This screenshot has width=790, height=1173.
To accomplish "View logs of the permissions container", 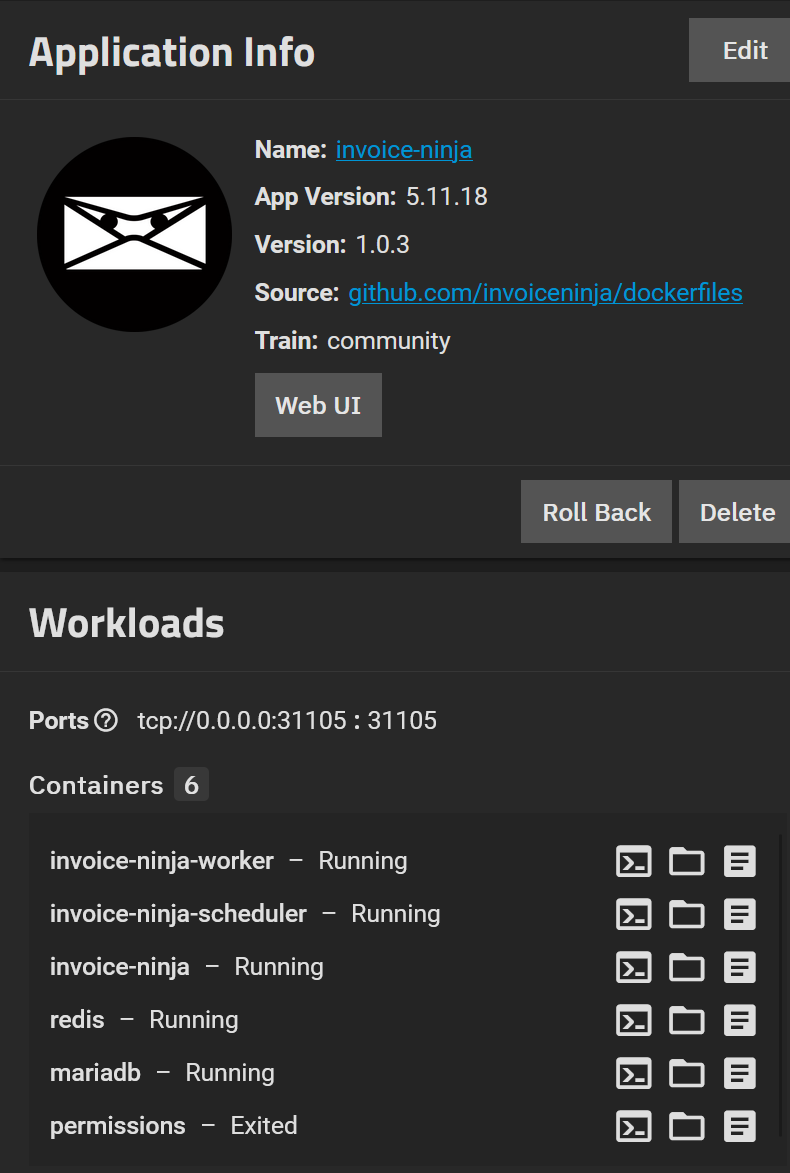I will (x=740, y=1127).
